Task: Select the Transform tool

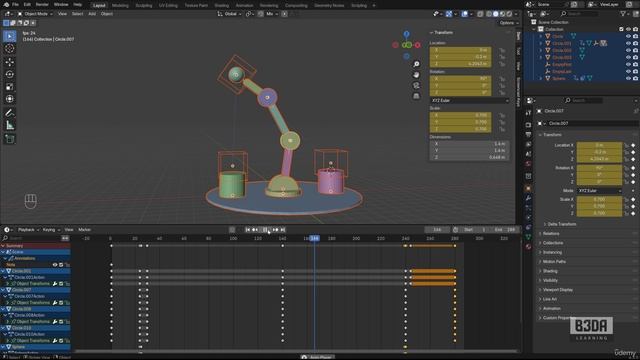Action: 9,99
